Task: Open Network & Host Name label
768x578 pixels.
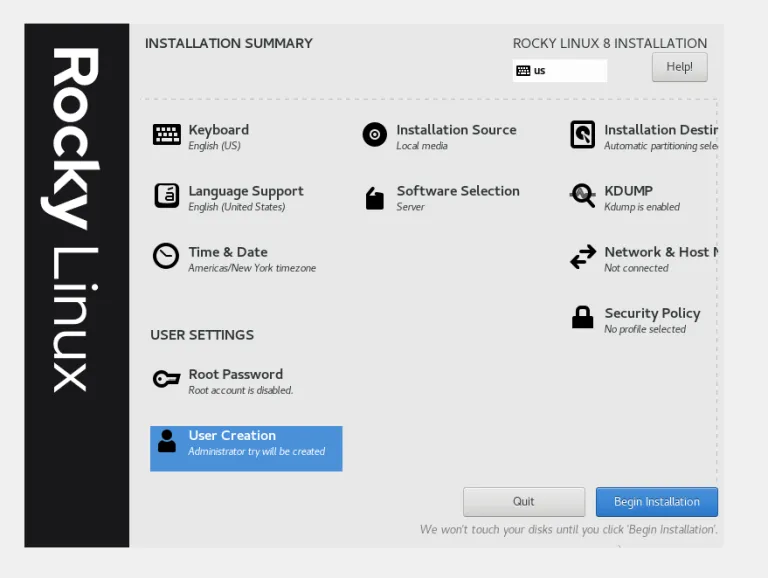Action: pos(661,252)
